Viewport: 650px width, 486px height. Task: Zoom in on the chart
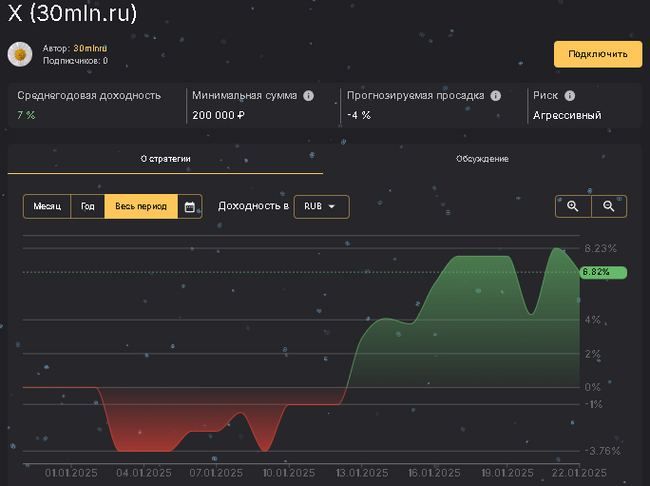[x=573, y=206]
